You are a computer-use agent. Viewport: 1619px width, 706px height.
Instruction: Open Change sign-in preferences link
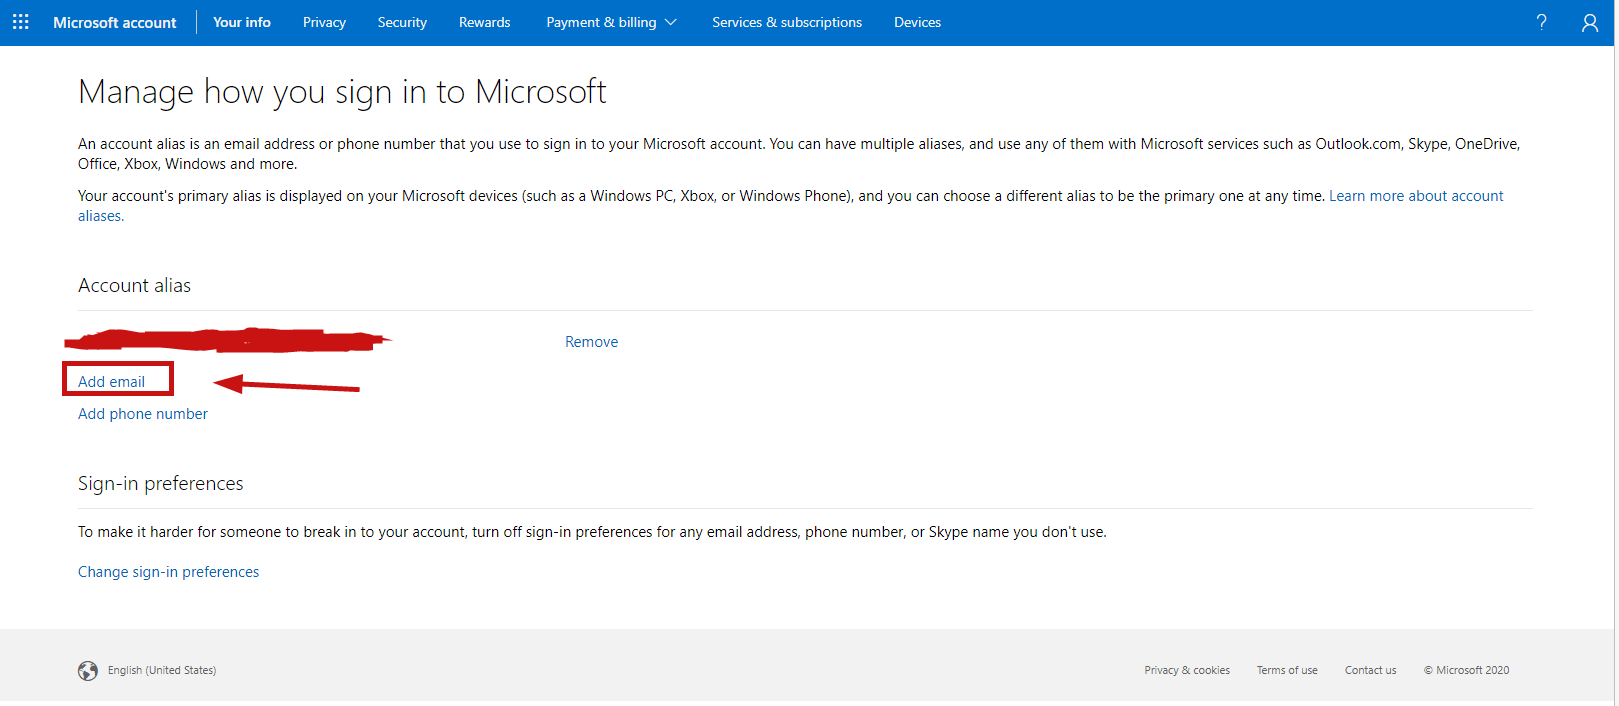[168, 572]
